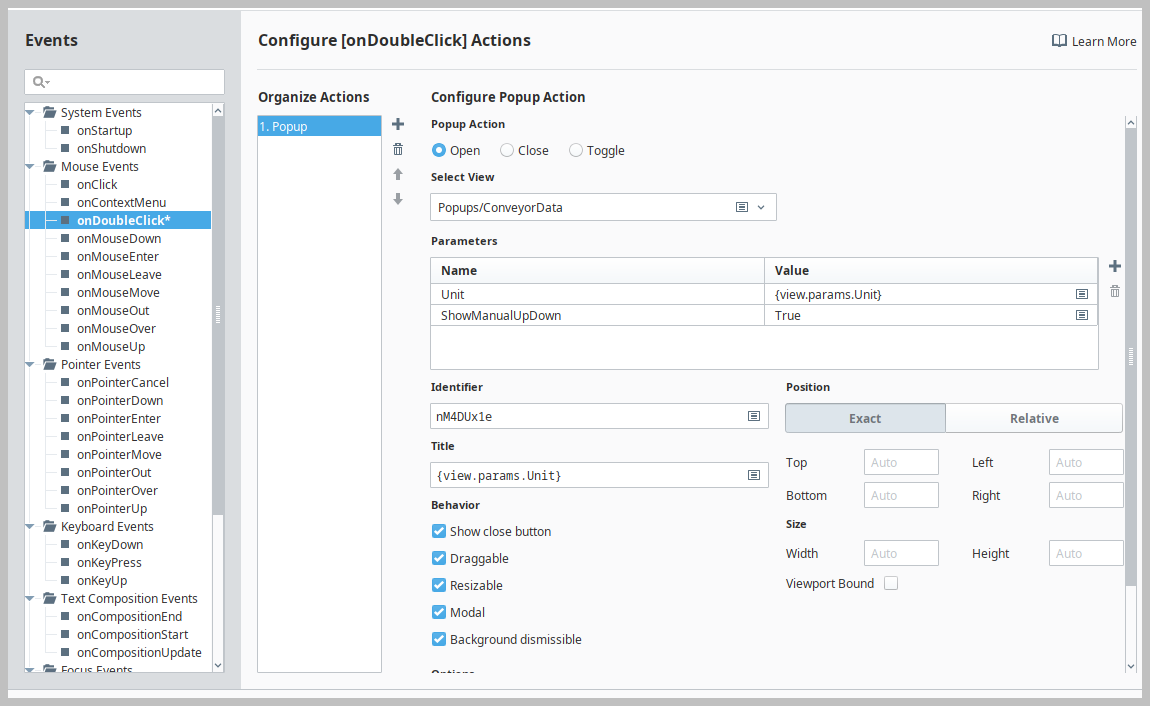Image resolution: width=1150 pixels, height=706 pixels.
Task: Add a new action to Organize Actions
Action: [398, 124]
